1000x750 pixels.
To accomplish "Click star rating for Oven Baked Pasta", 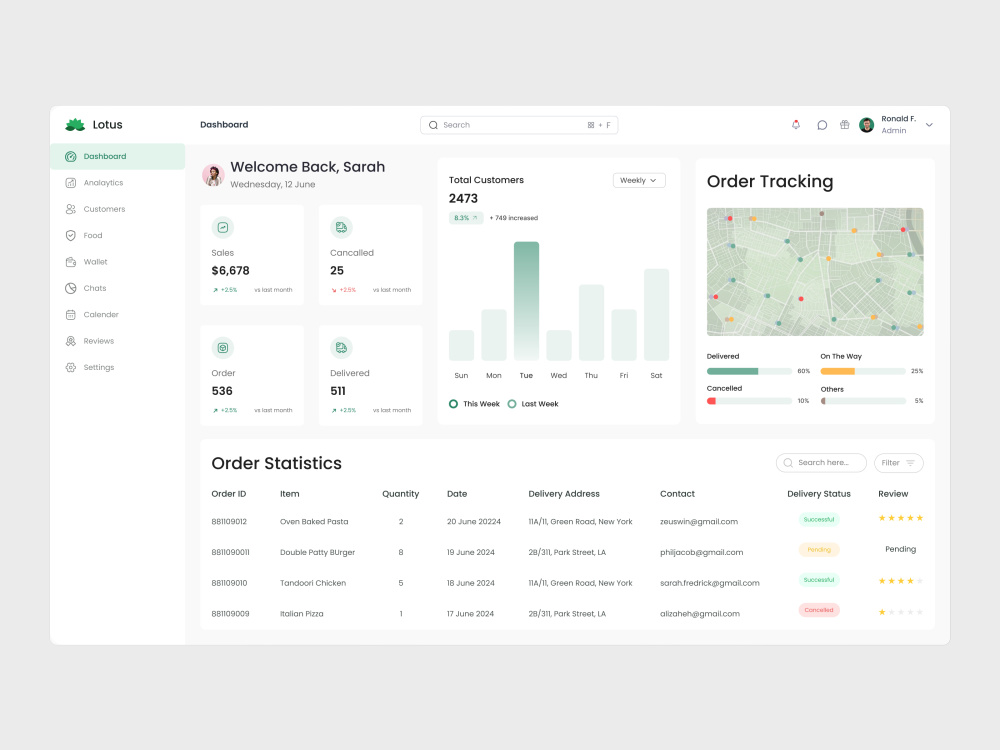I will coord(901,518).
